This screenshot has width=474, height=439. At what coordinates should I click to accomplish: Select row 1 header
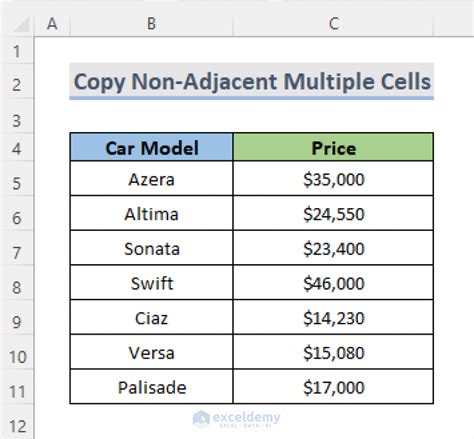coord(17,51)
